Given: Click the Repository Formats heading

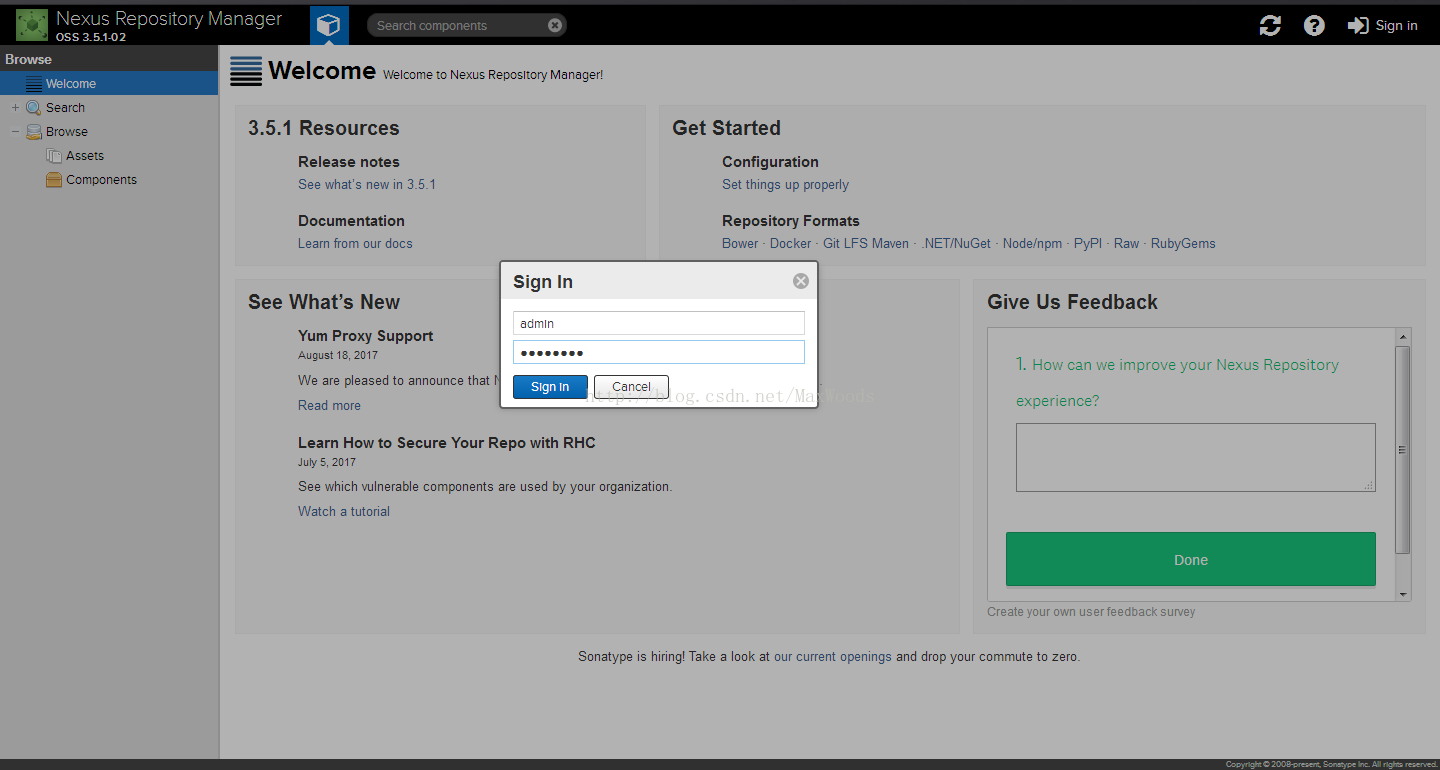Looking at the screenshot, I should point(791,221).
